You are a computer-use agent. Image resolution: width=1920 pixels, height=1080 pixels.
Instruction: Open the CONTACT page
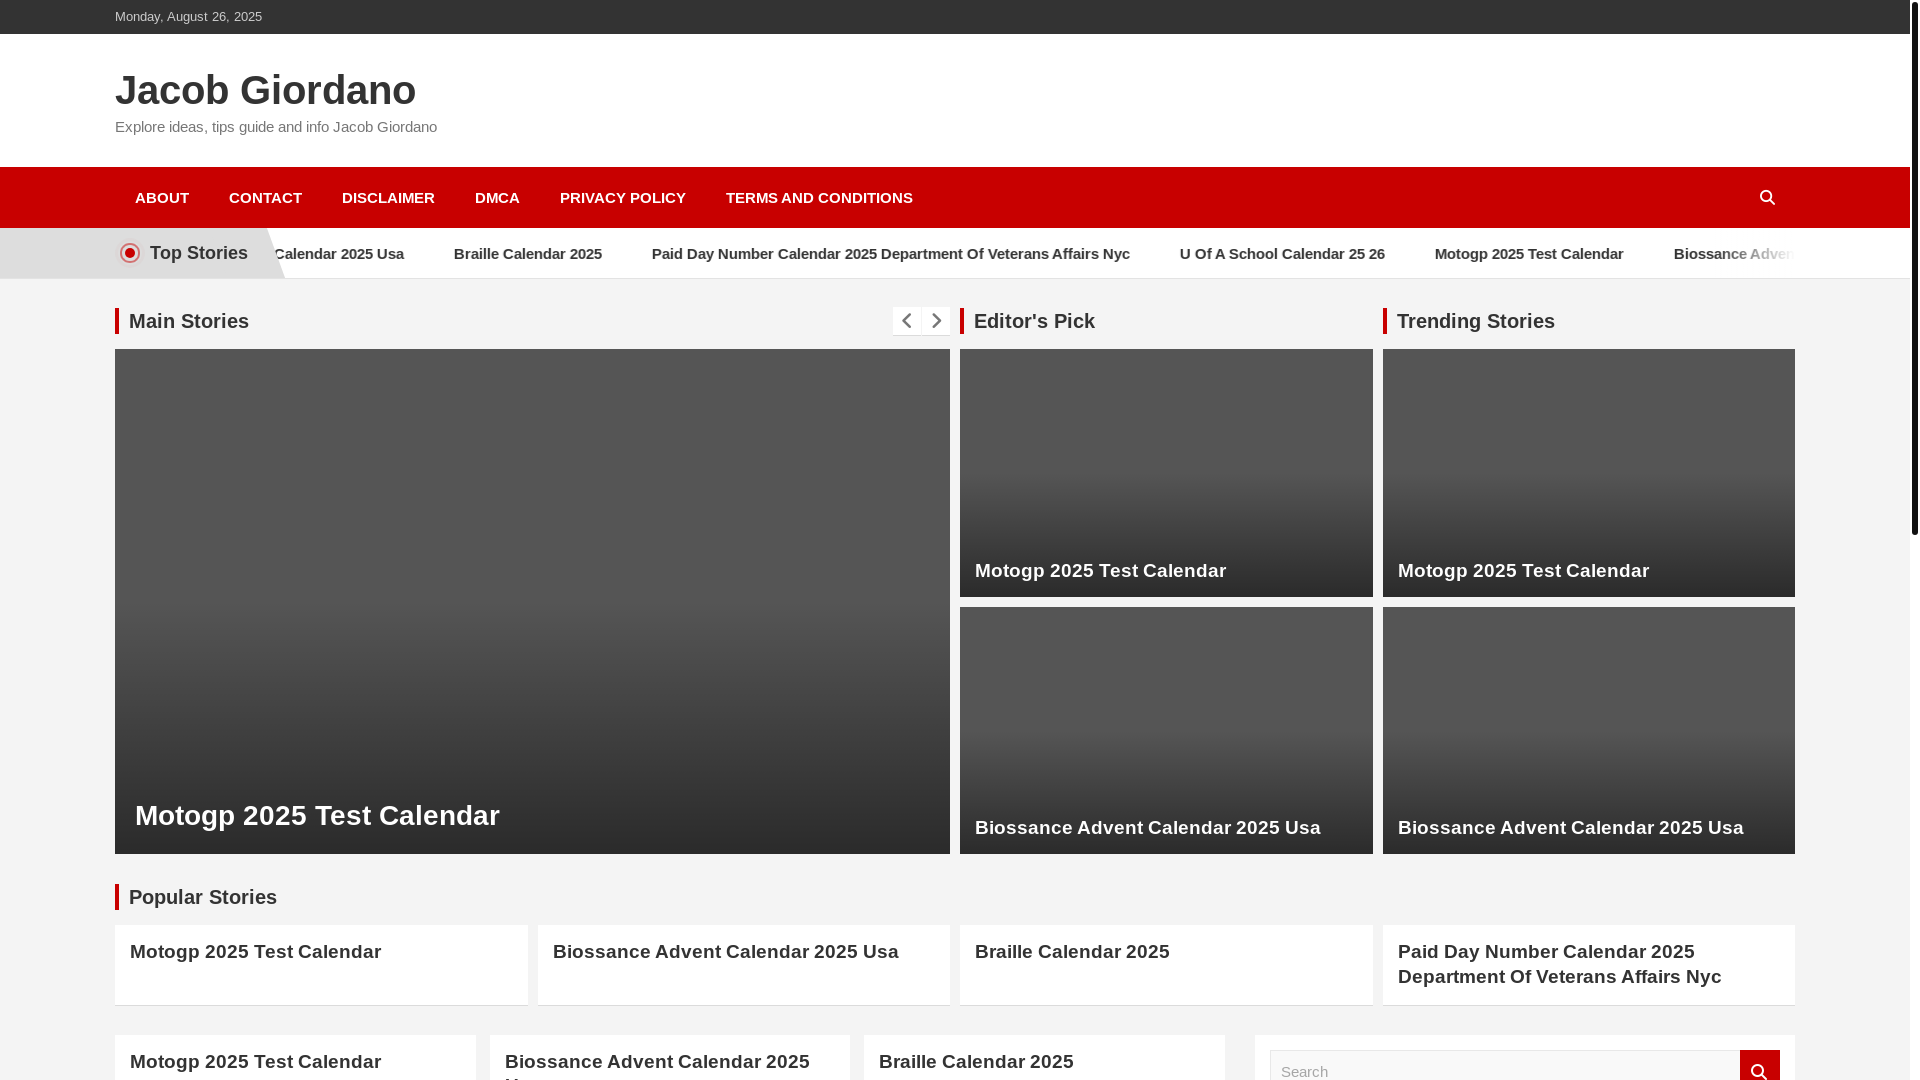pos(265,198)
